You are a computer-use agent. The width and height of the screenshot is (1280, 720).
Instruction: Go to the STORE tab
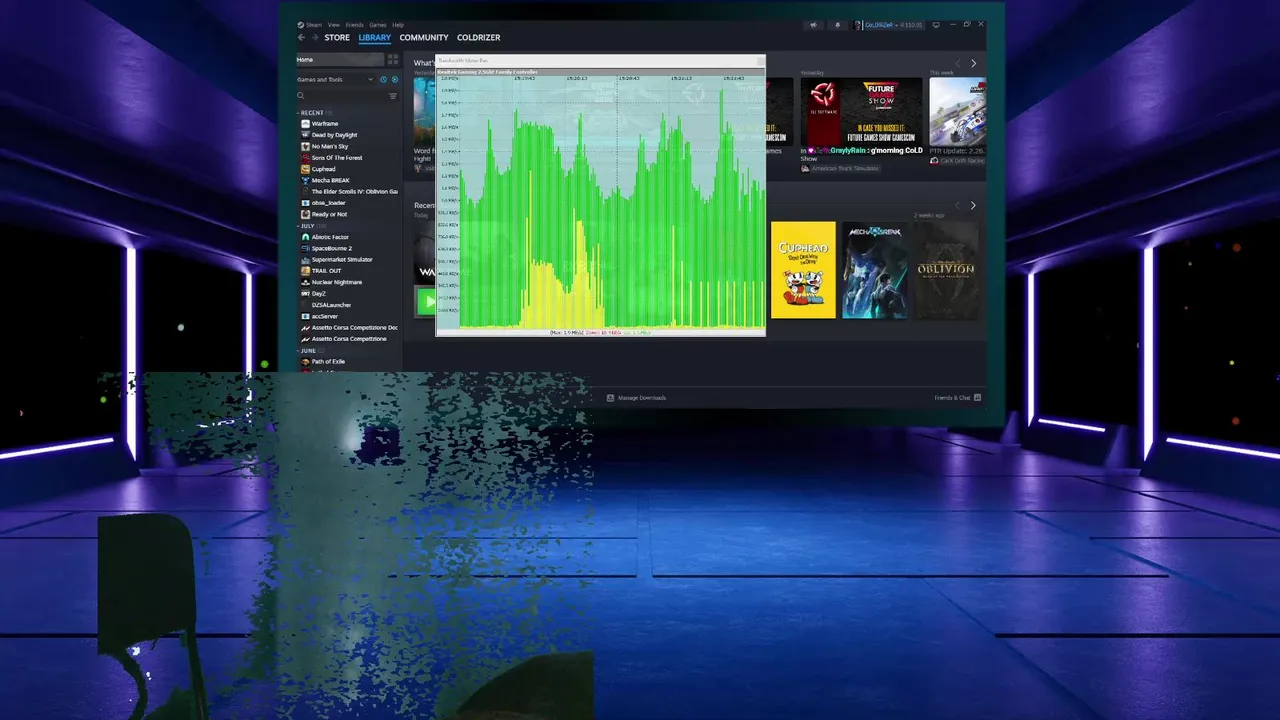337,38
